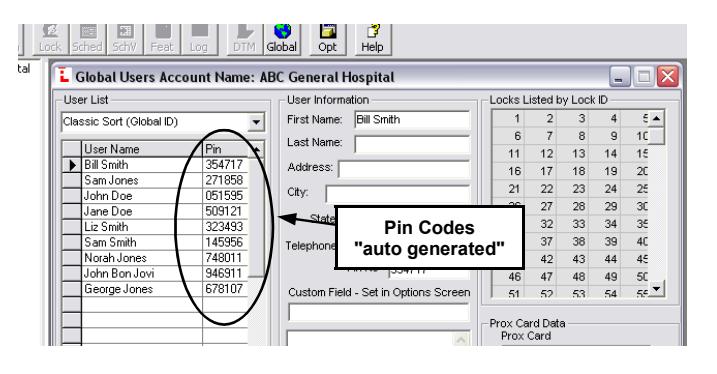Click the DTM toolbar icon
Image resolution: width=717 pixels, height=374 pixels.
(245, 39)
